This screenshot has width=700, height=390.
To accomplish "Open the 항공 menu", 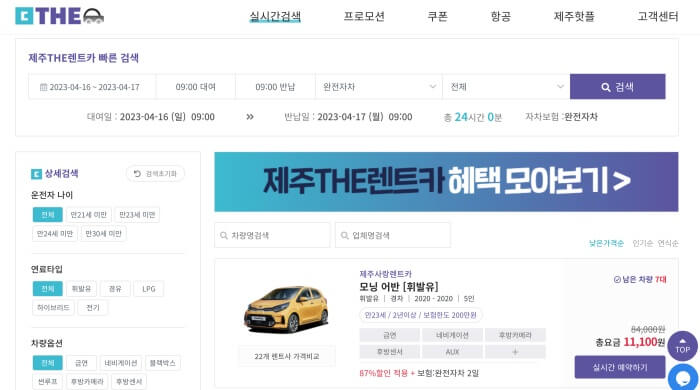I will (500, 17).
